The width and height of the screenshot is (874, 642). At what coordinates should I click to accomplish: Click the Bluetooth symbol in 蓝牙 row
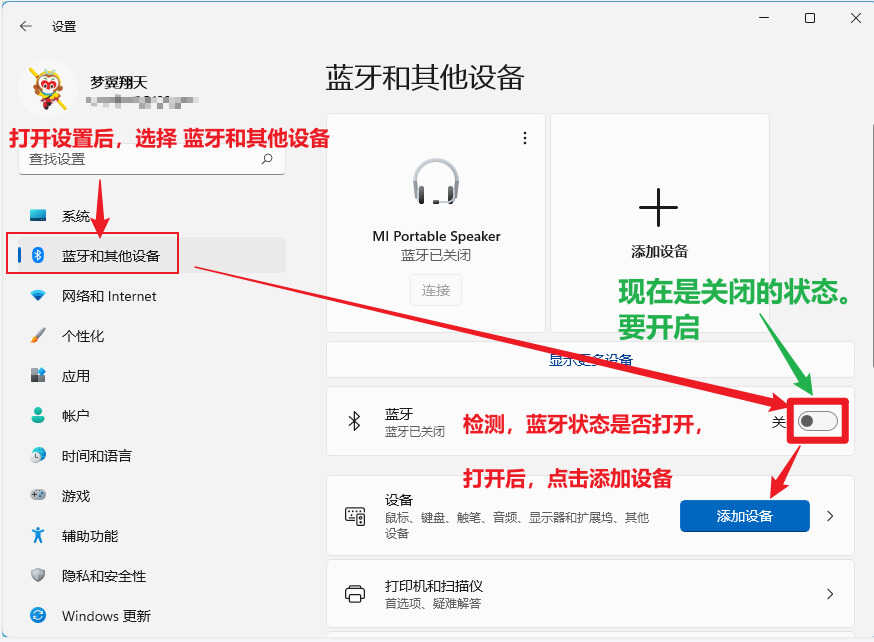click(355, 421)
